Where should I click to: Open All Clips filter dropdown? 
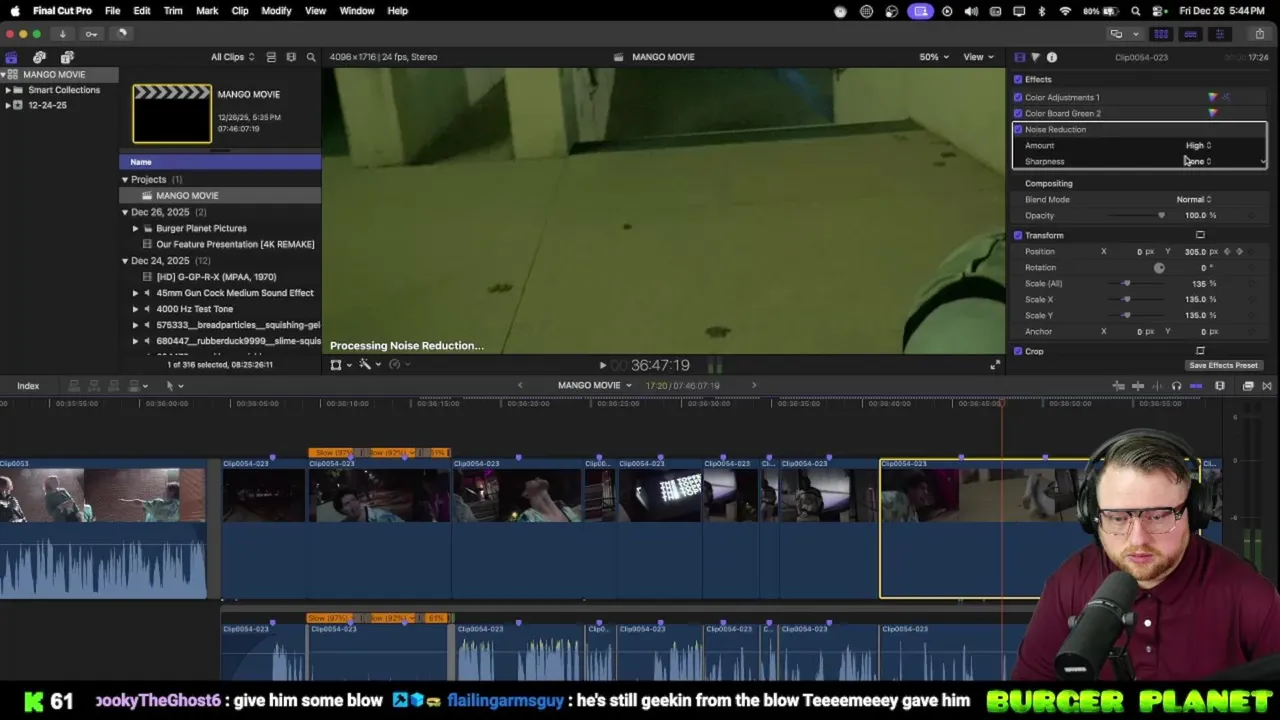point(232,57)
